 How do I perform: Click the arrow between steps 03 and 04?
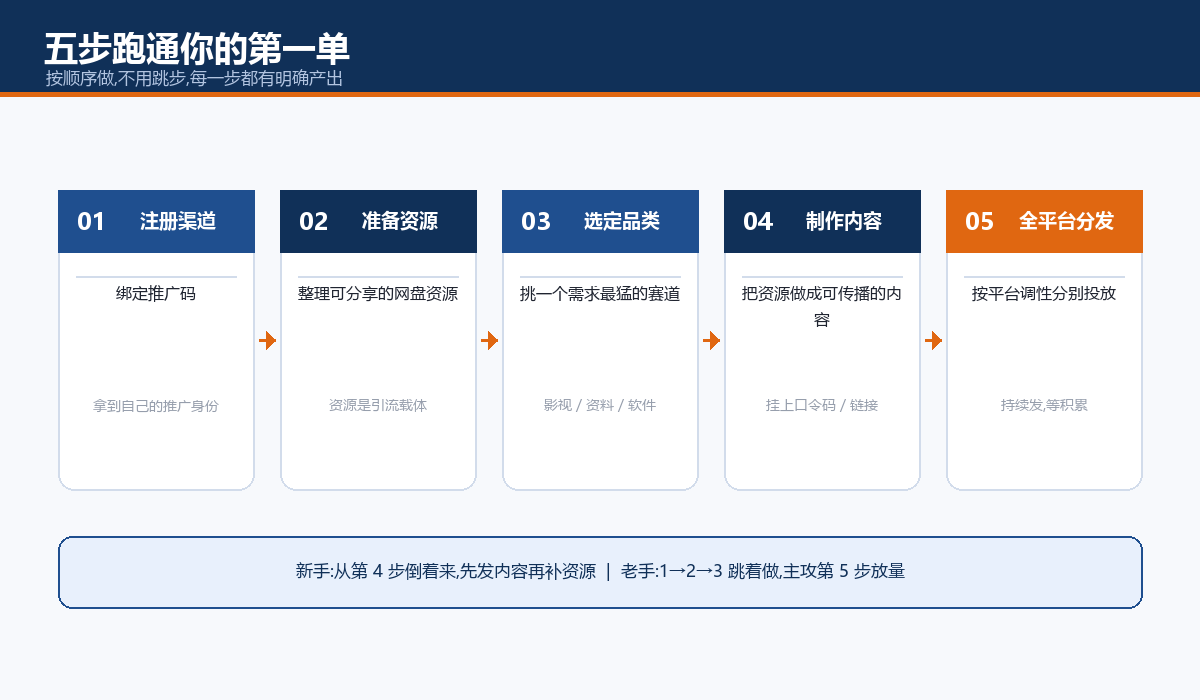pyautogui.click(x=712, y=341)
